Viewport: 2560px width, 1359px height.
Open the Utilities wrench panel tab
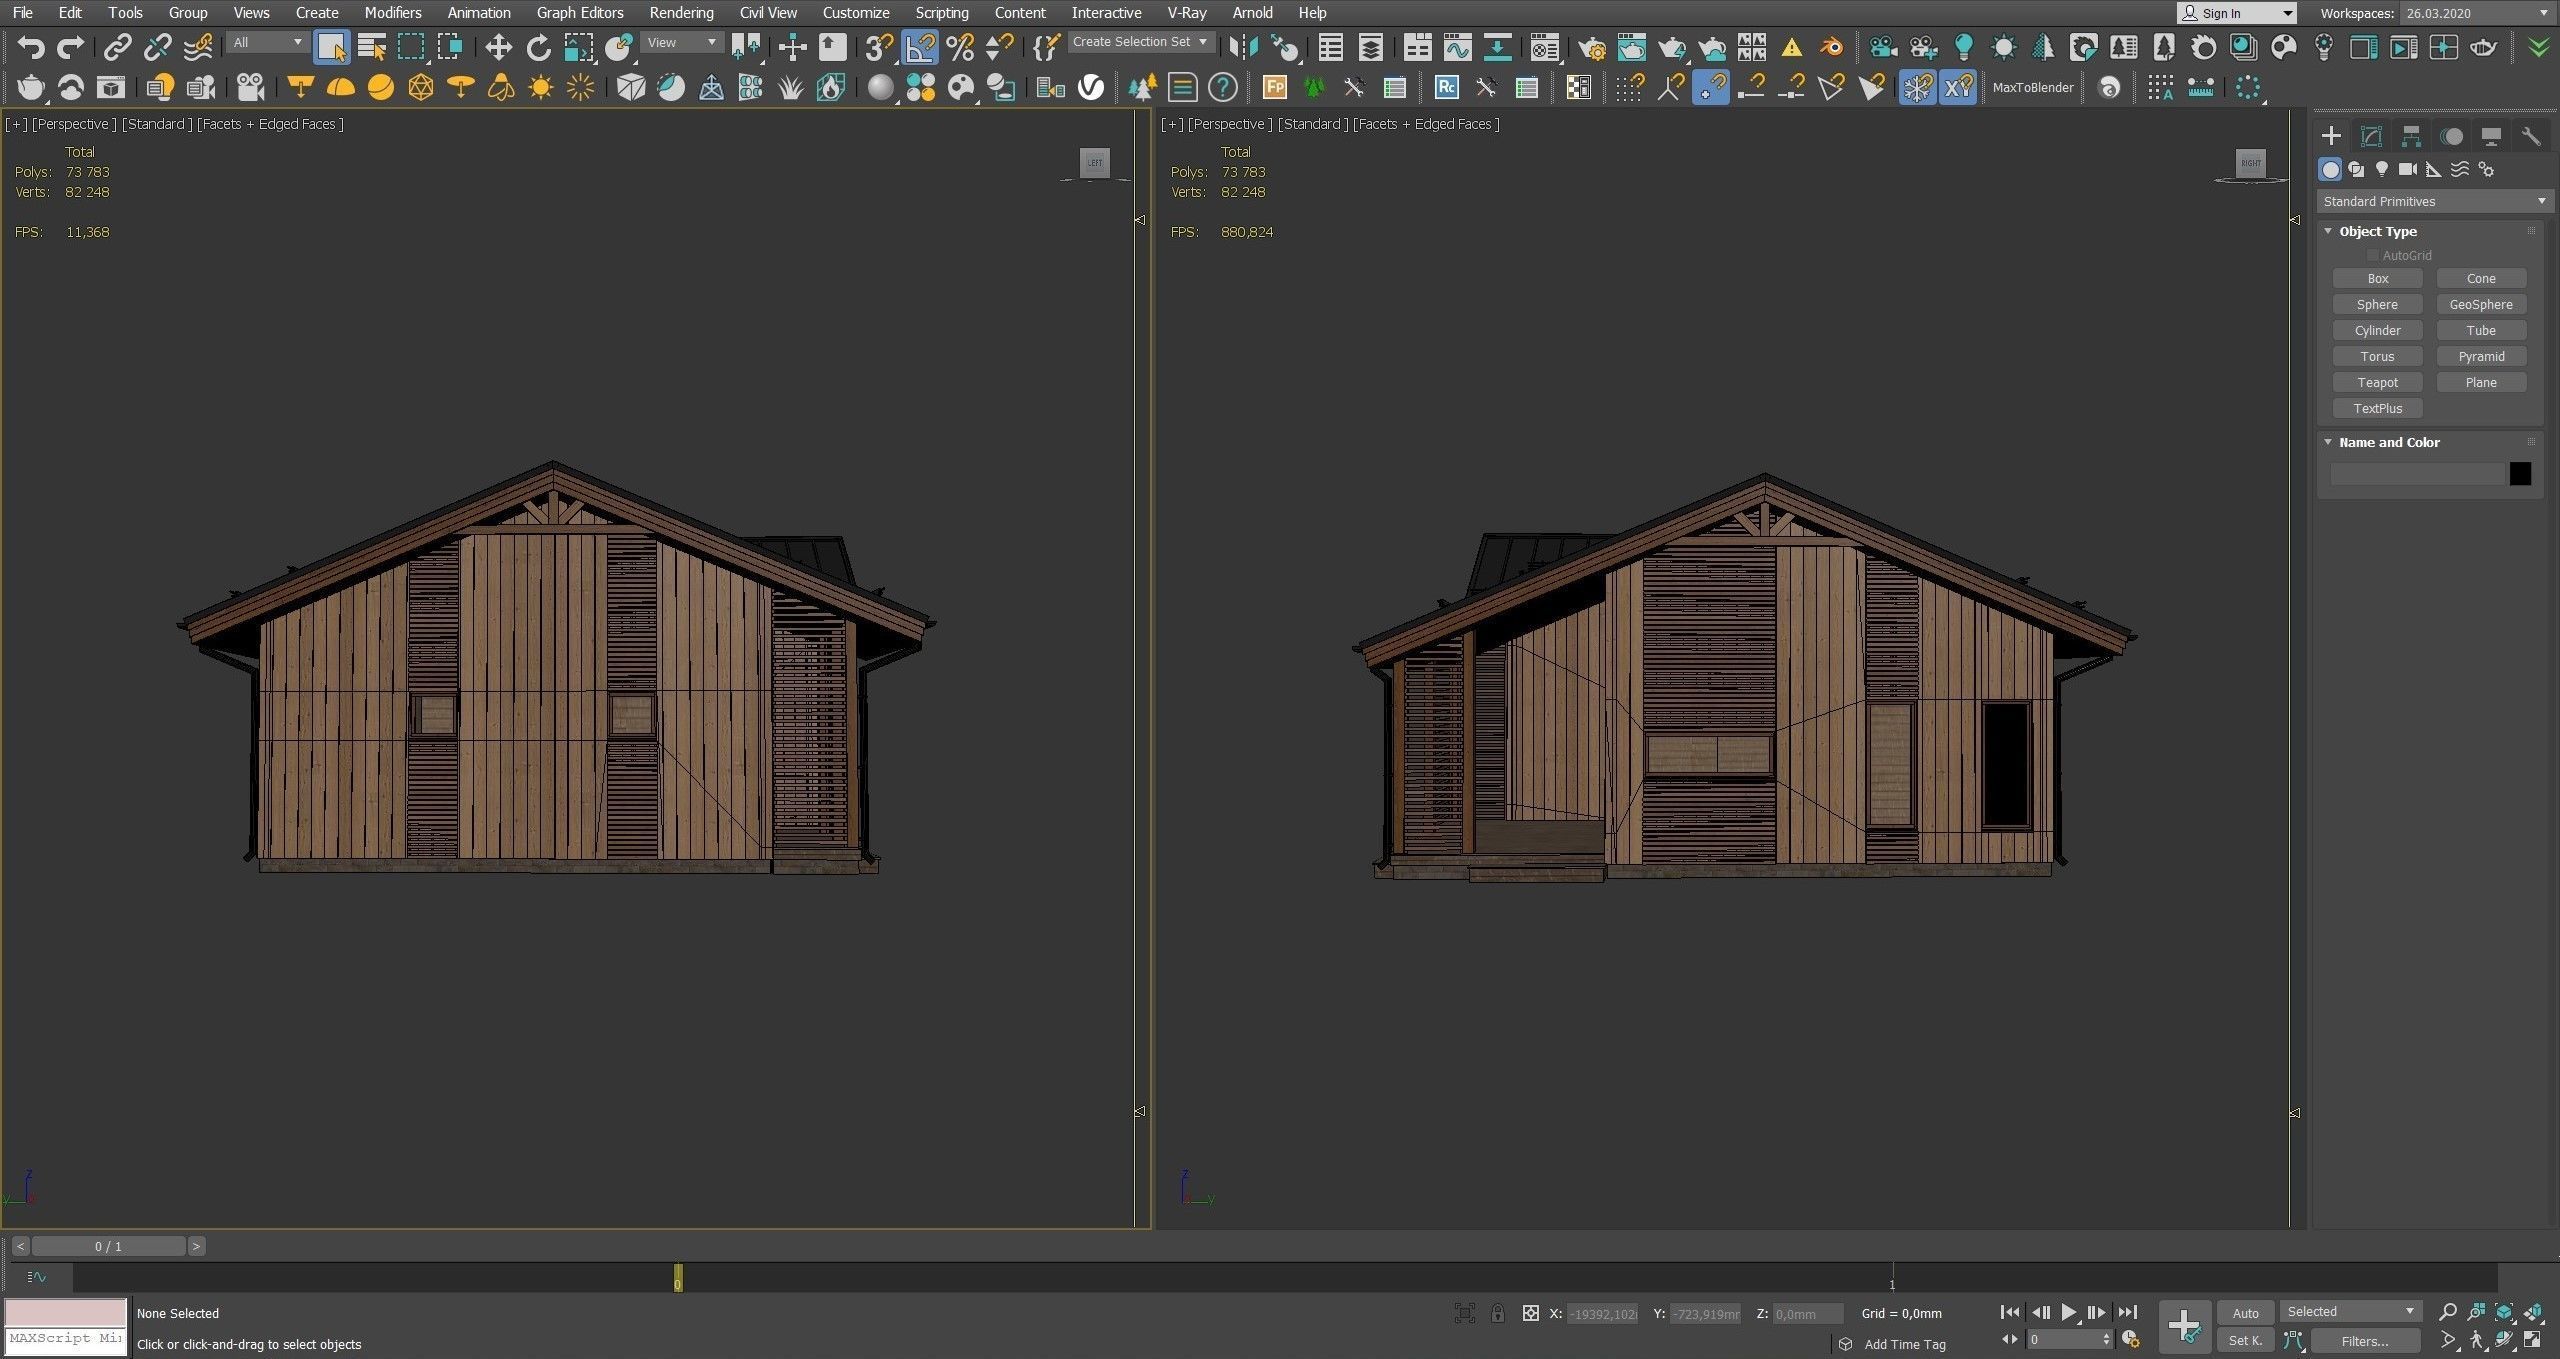pyautogui.click(x=2531, y=136)
